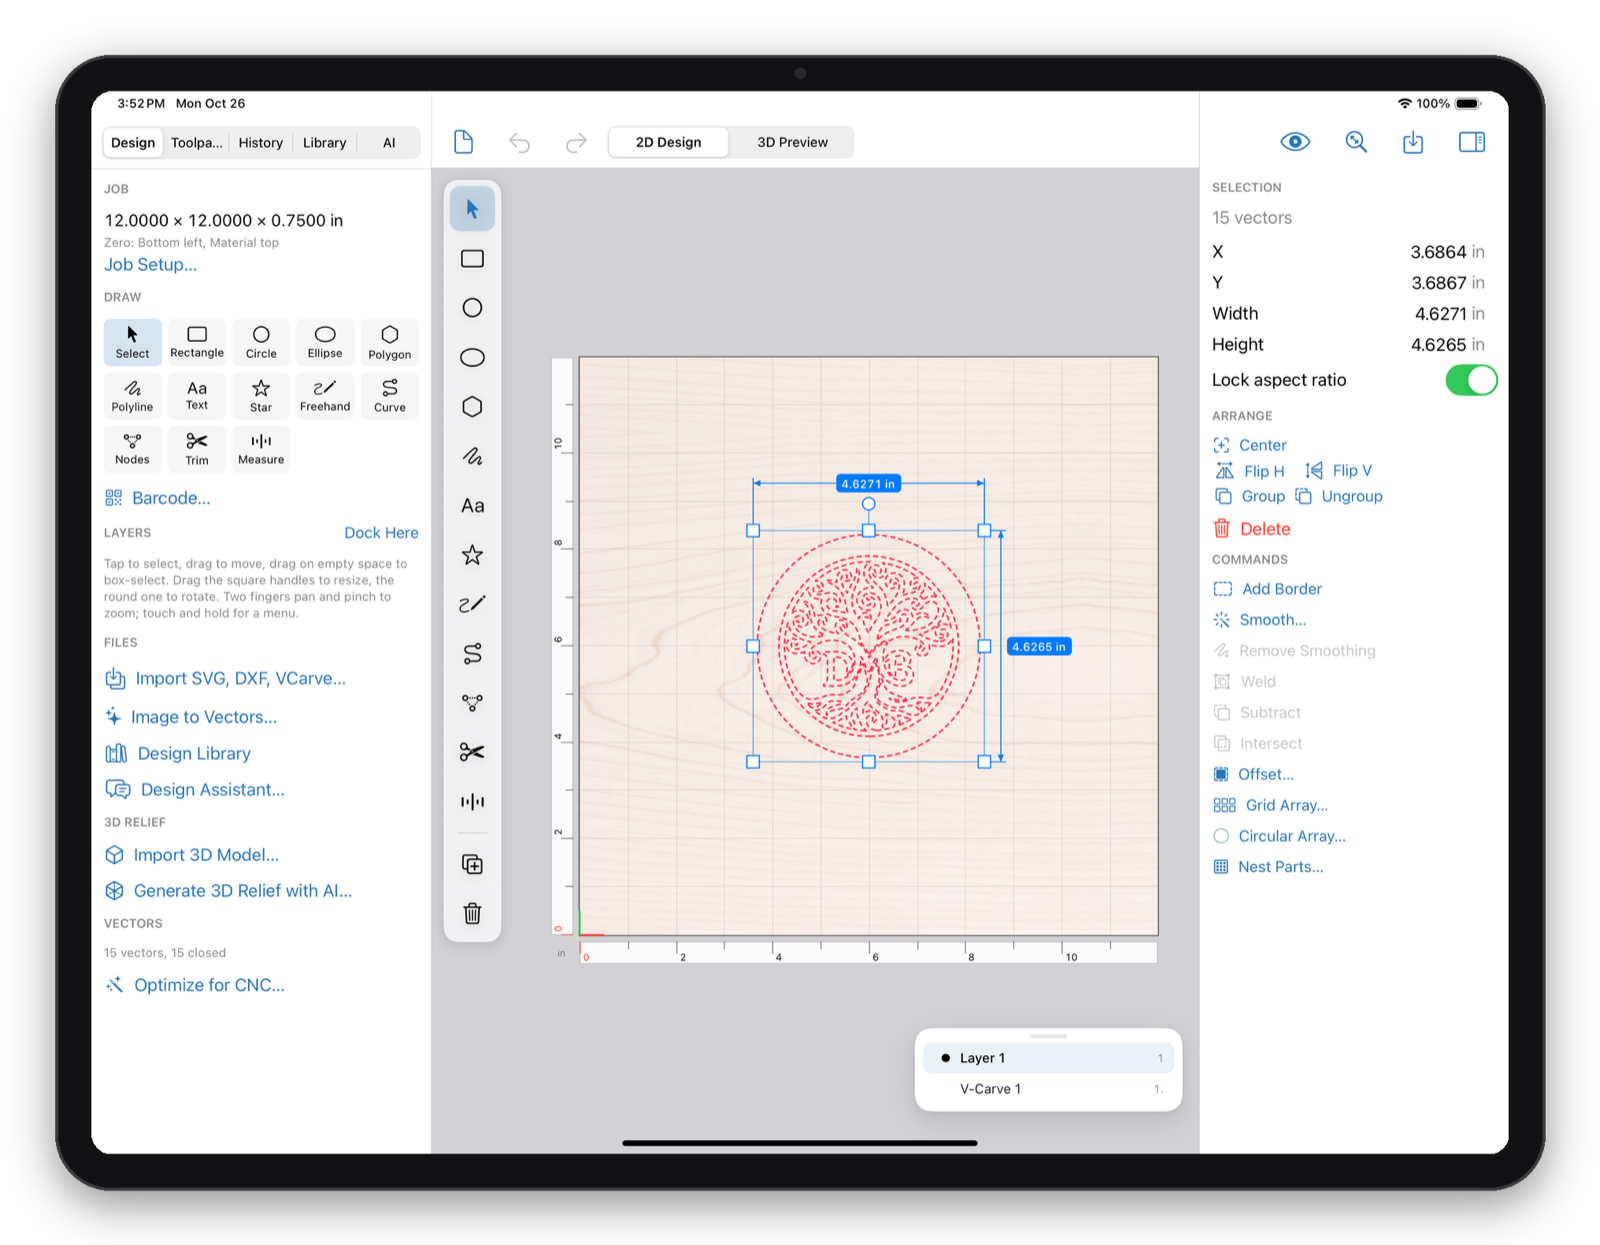
Task: Open the History tab
Action: (261, 143)
